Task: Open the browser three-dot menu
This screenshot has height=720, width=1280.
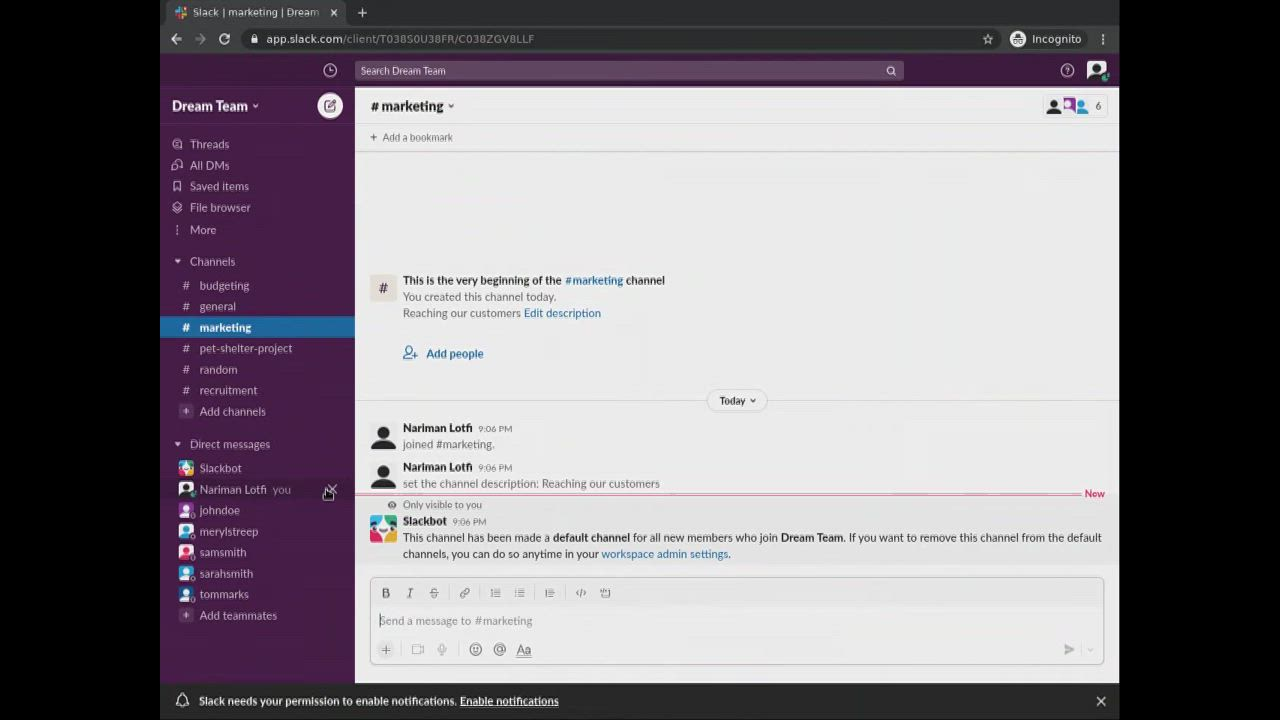Action: [x=1103, y=39]
